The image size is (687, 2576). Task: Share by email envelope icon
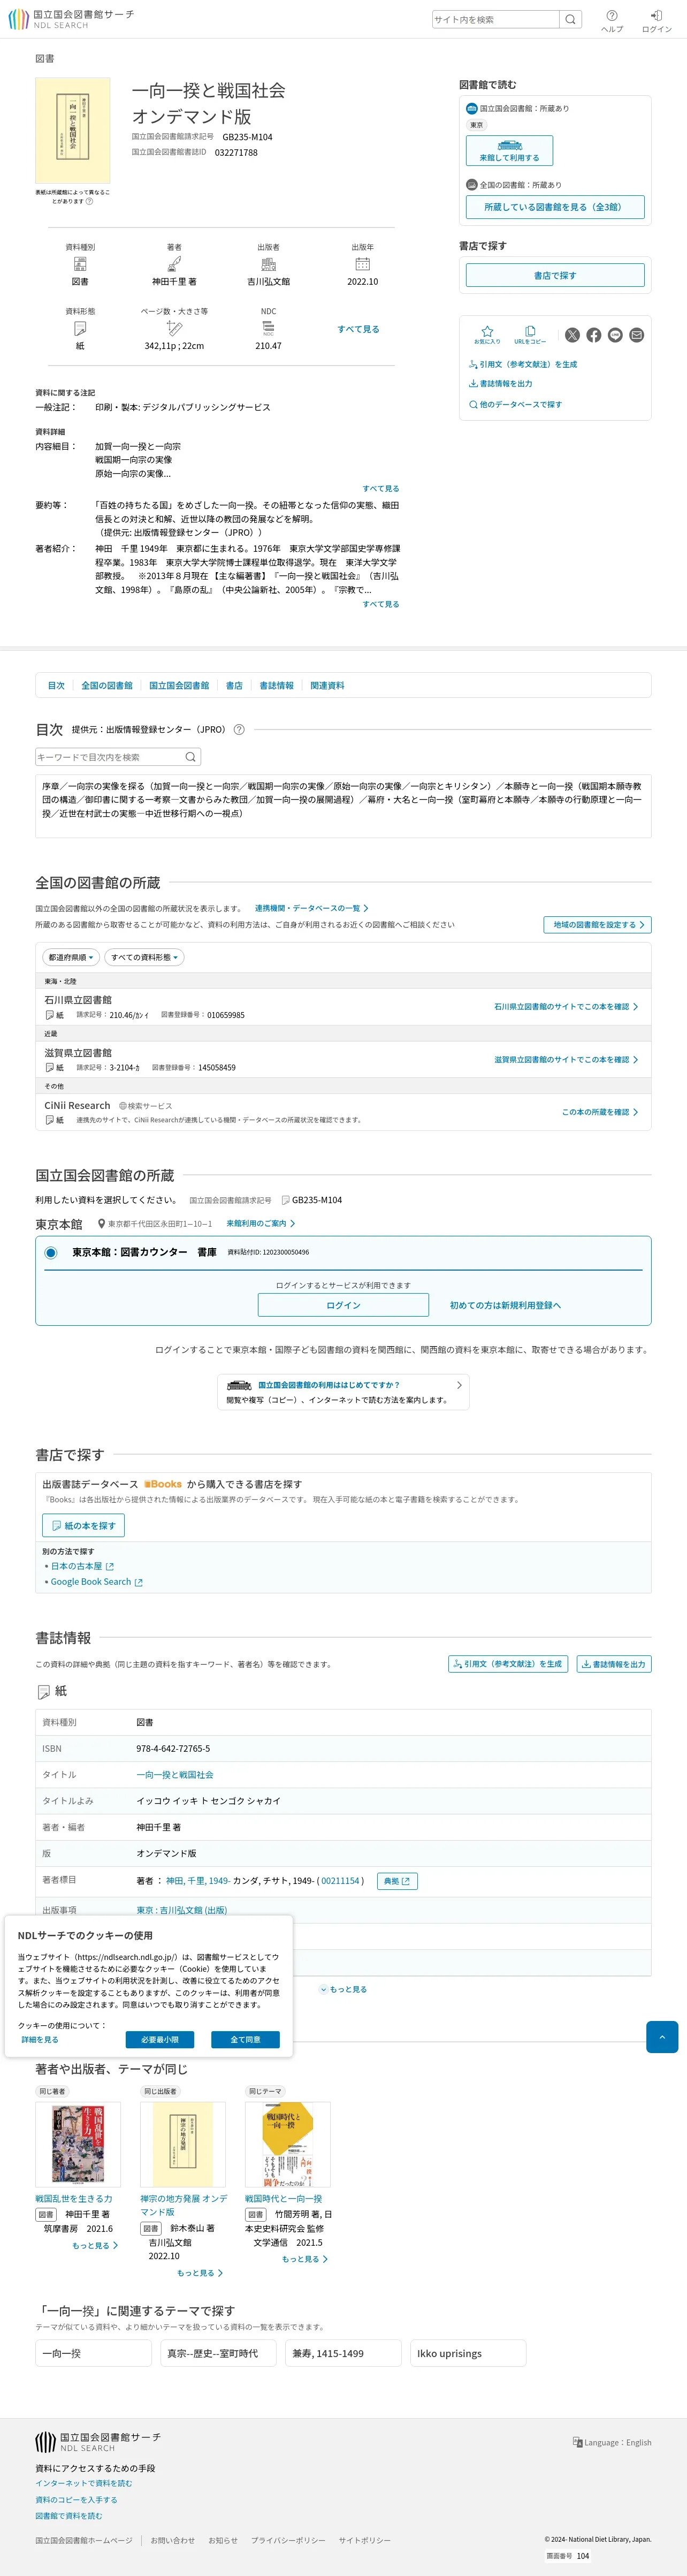click(x=637, y=335)
